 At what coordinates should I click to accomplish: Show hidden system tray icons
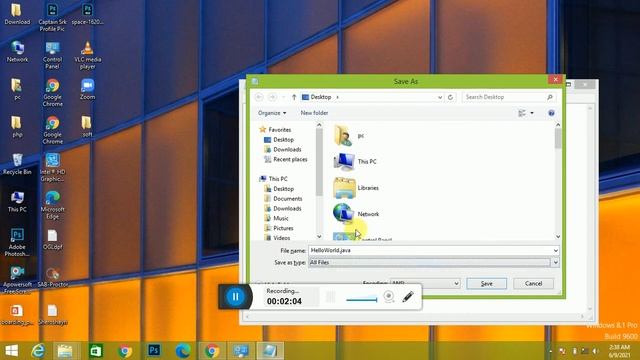click(551, 351)
